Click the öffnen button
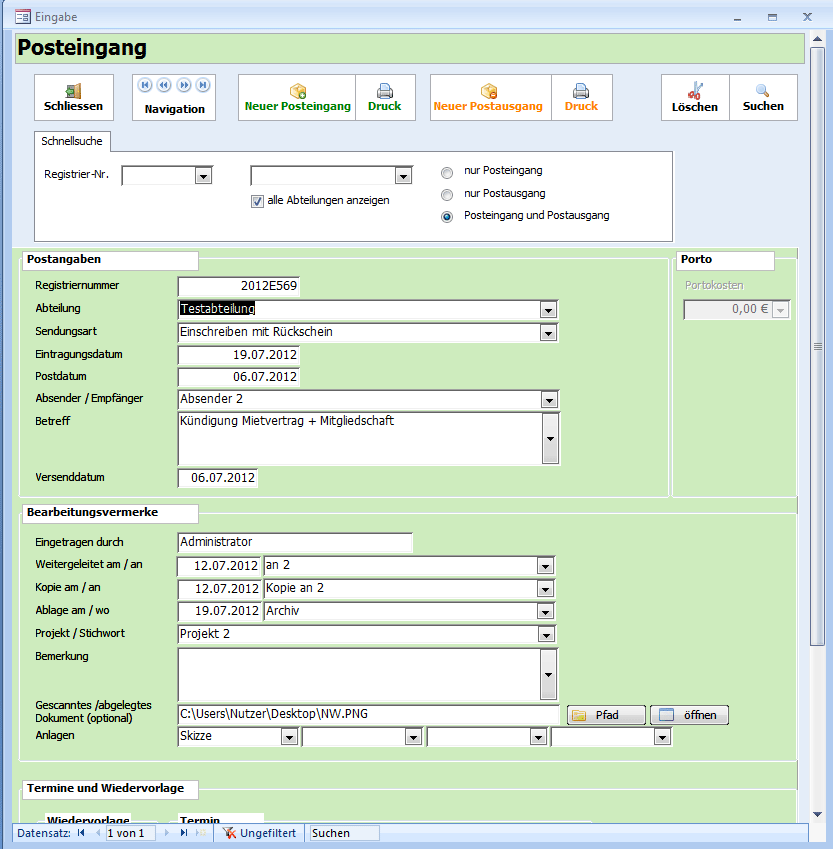 [x=689, y=715]
